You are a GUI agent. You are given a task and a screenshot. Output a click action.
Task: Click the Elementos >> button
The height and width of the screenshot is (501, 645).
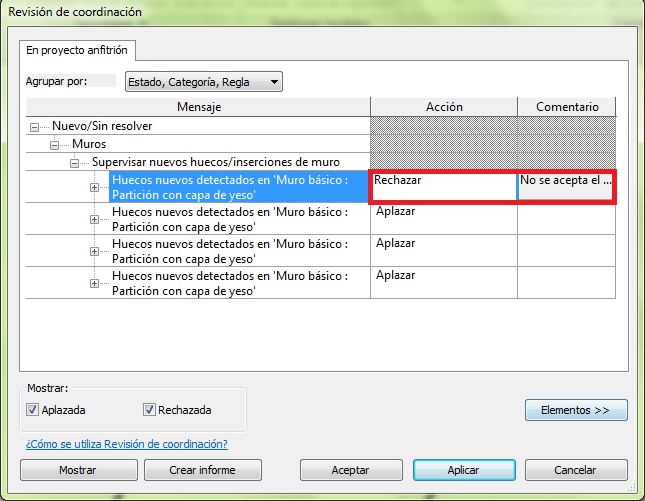coord(576,410)
